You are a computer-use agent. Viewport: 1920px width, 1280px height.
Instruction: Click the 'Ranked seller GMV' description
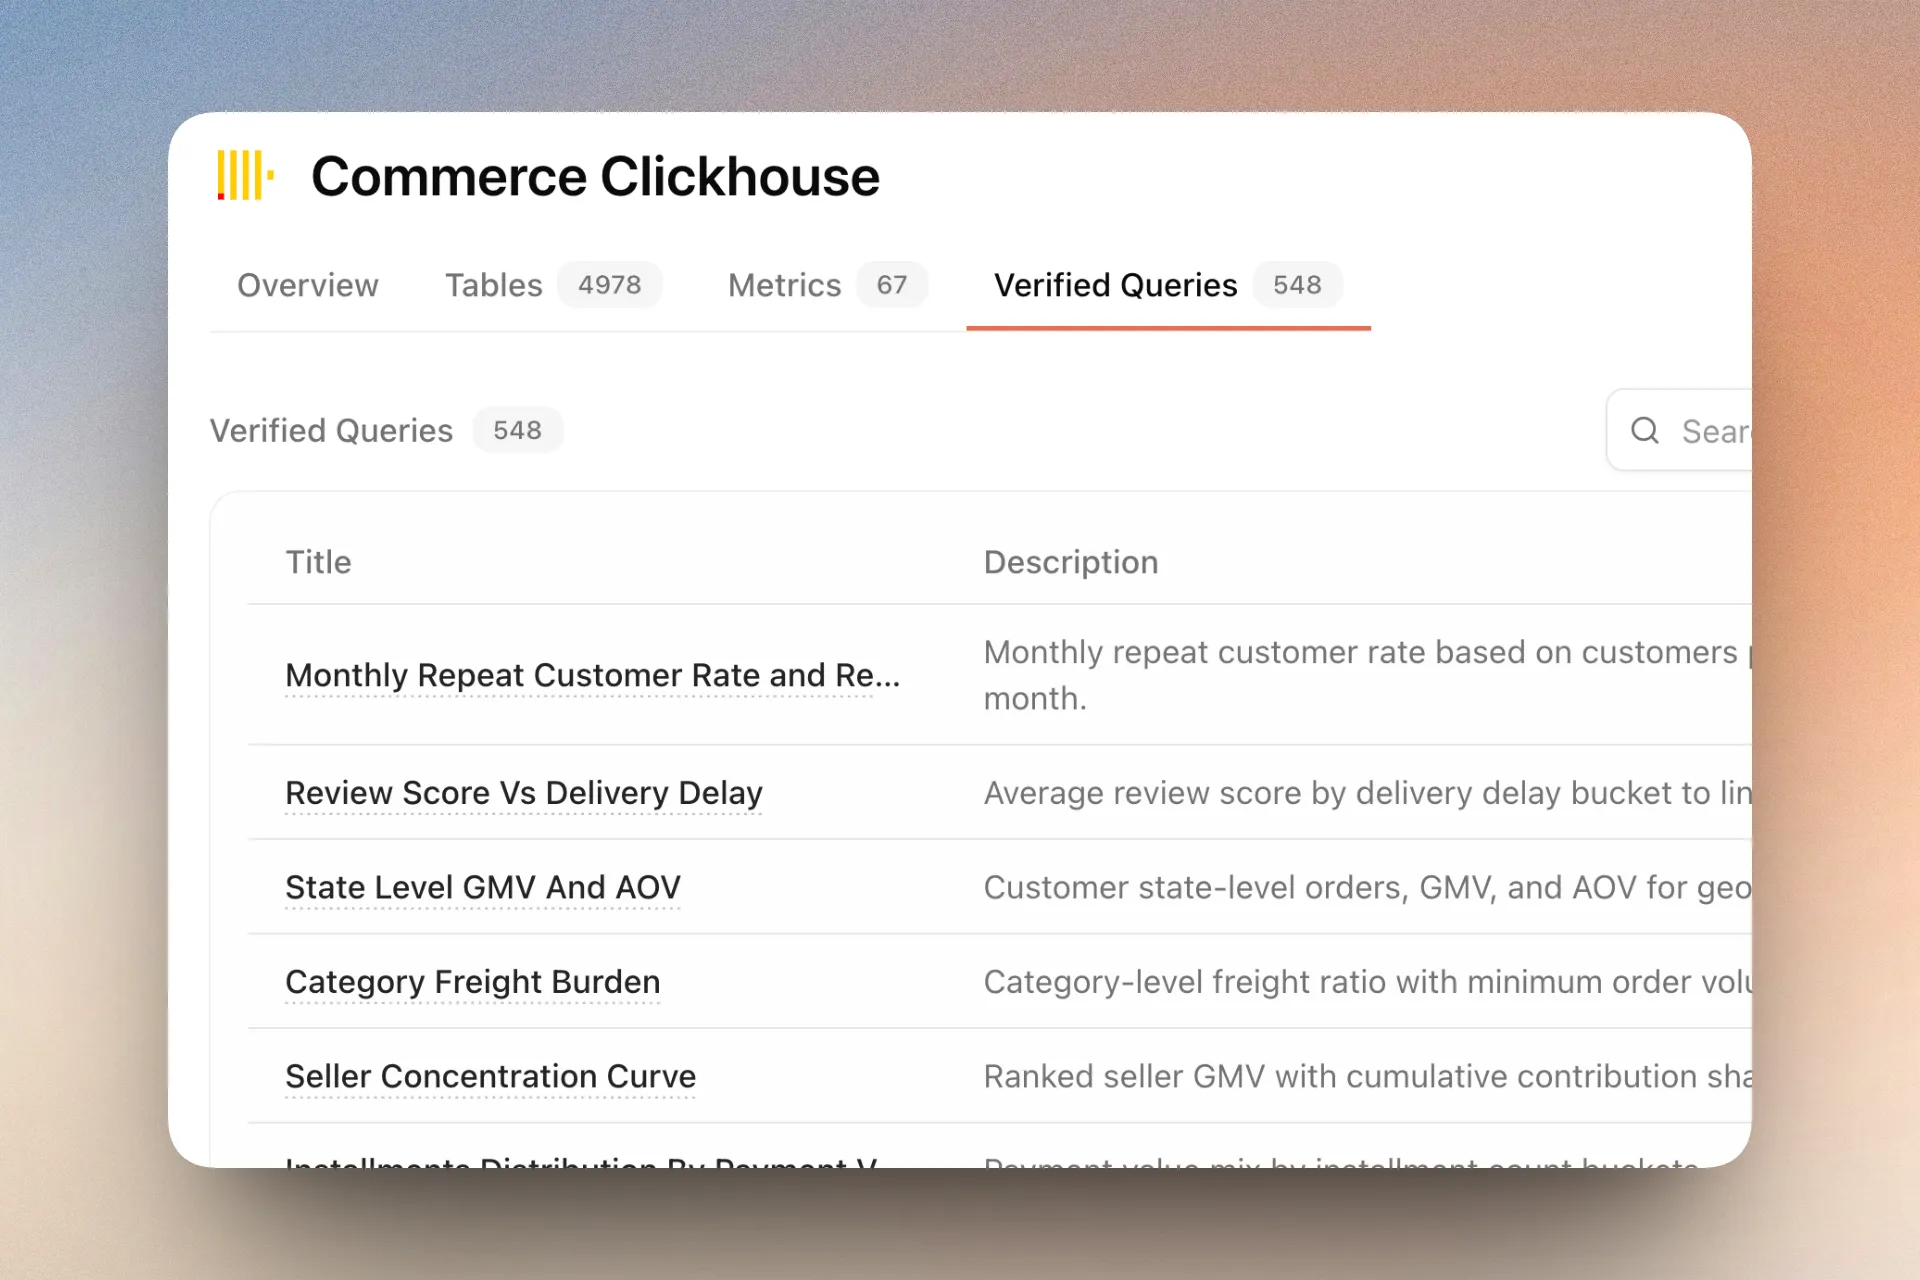click(1367, 1076)
